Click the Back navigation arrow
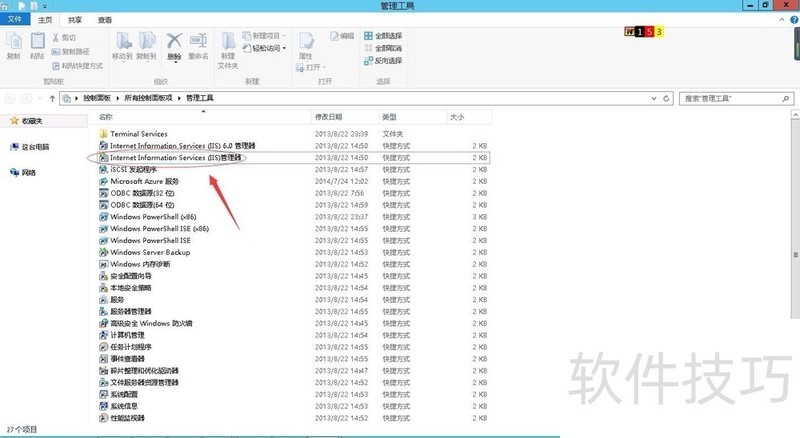 pos(10,99)
